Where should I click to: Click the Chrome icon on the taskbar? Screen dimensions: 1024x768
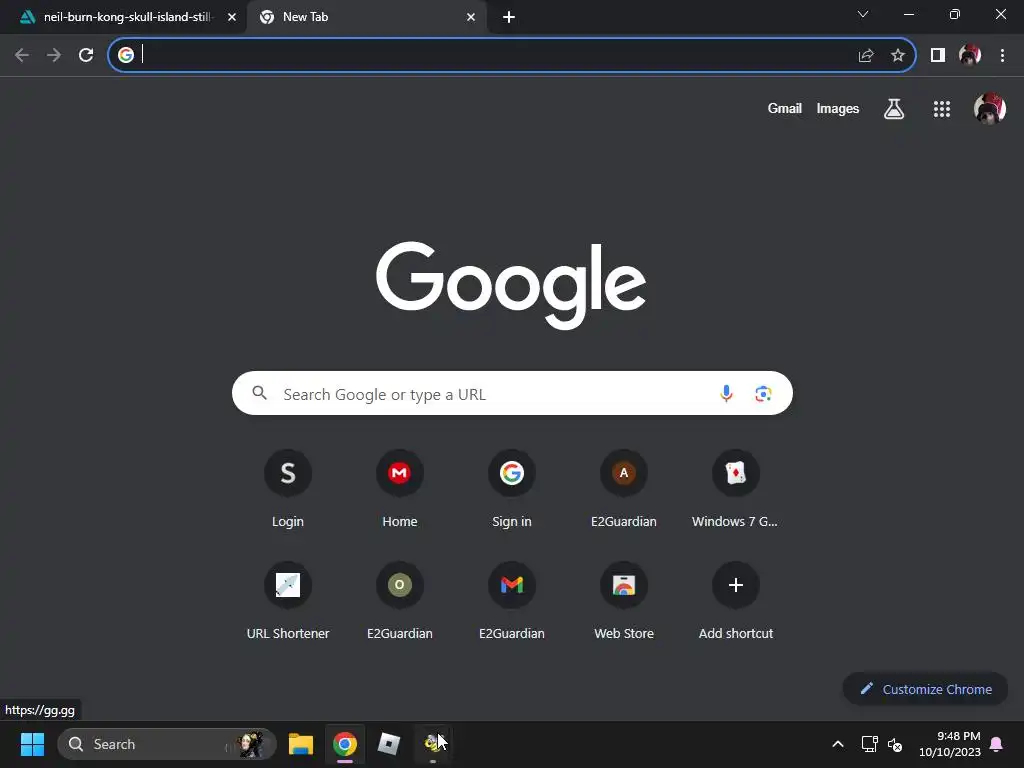pyautogui.click(x=345, y=744)
